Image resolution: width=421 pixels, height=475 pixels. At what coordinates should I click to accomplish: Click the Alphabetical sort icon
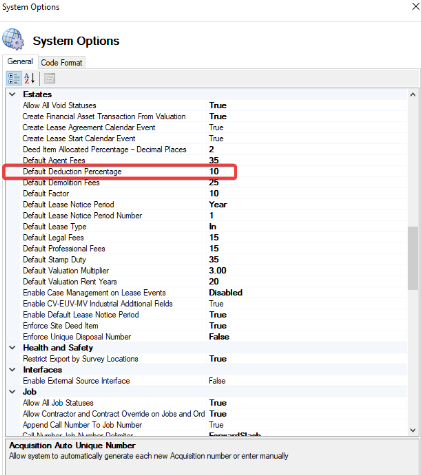pyautogui.click(x=29, y=79)
